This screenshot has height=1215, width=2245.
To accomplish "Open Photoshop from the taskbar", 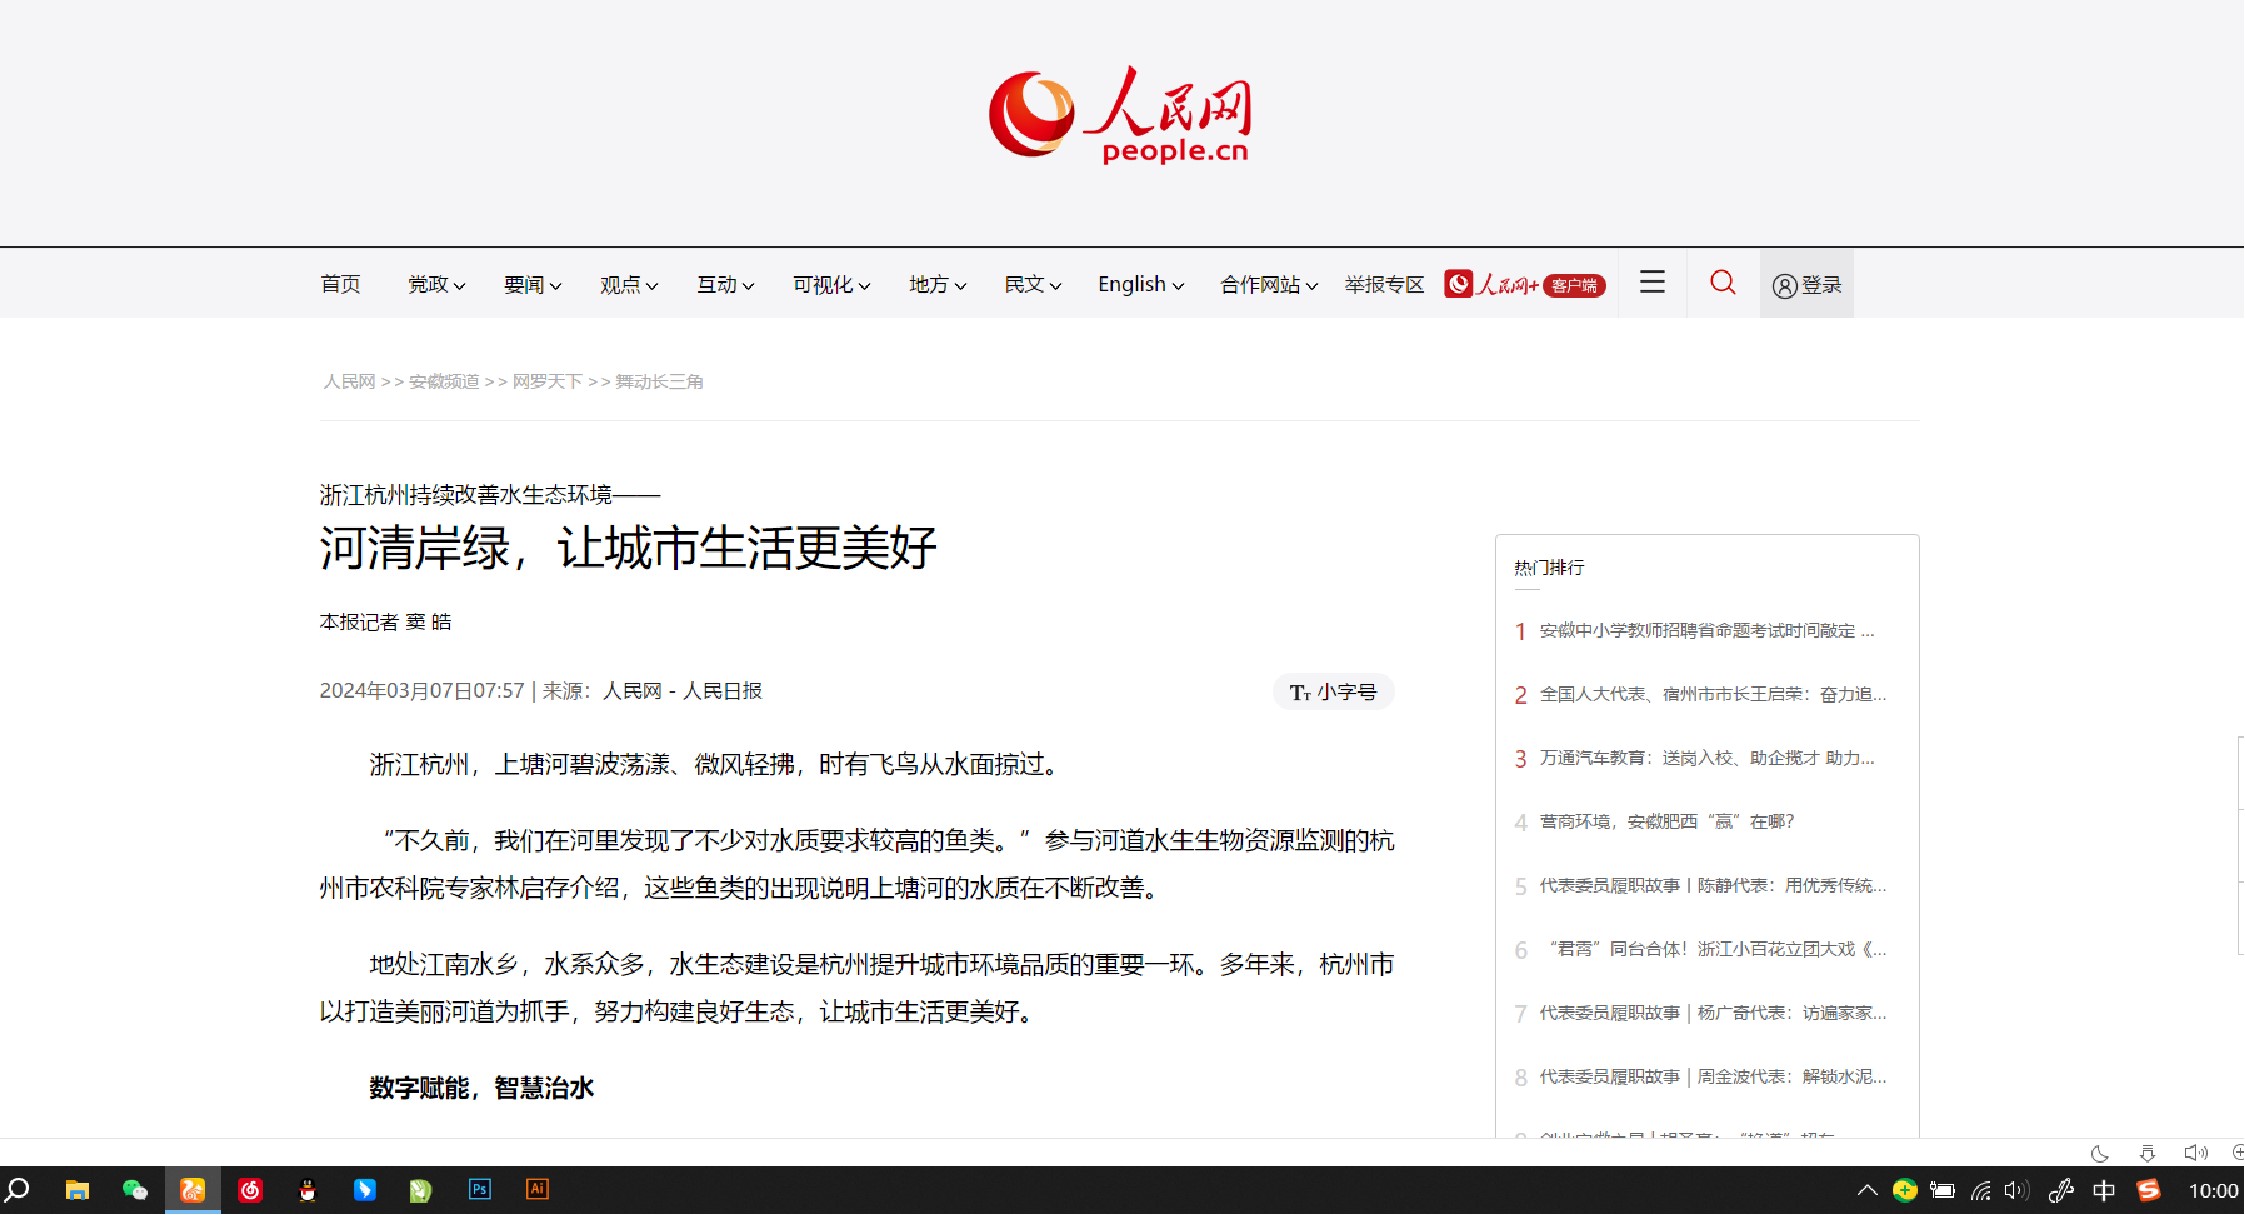I will coord(480,1190).
